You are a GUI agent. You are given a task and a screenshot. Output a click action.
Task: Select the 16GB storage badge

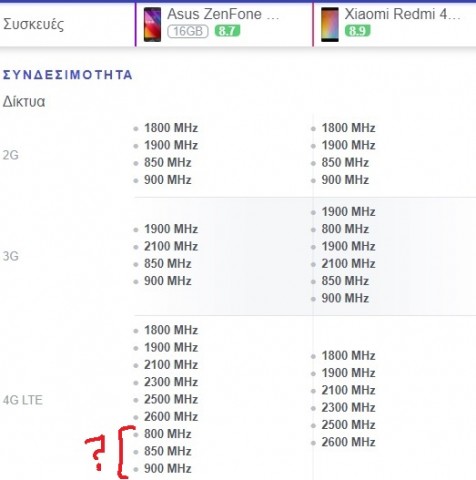tap(188, 31)
